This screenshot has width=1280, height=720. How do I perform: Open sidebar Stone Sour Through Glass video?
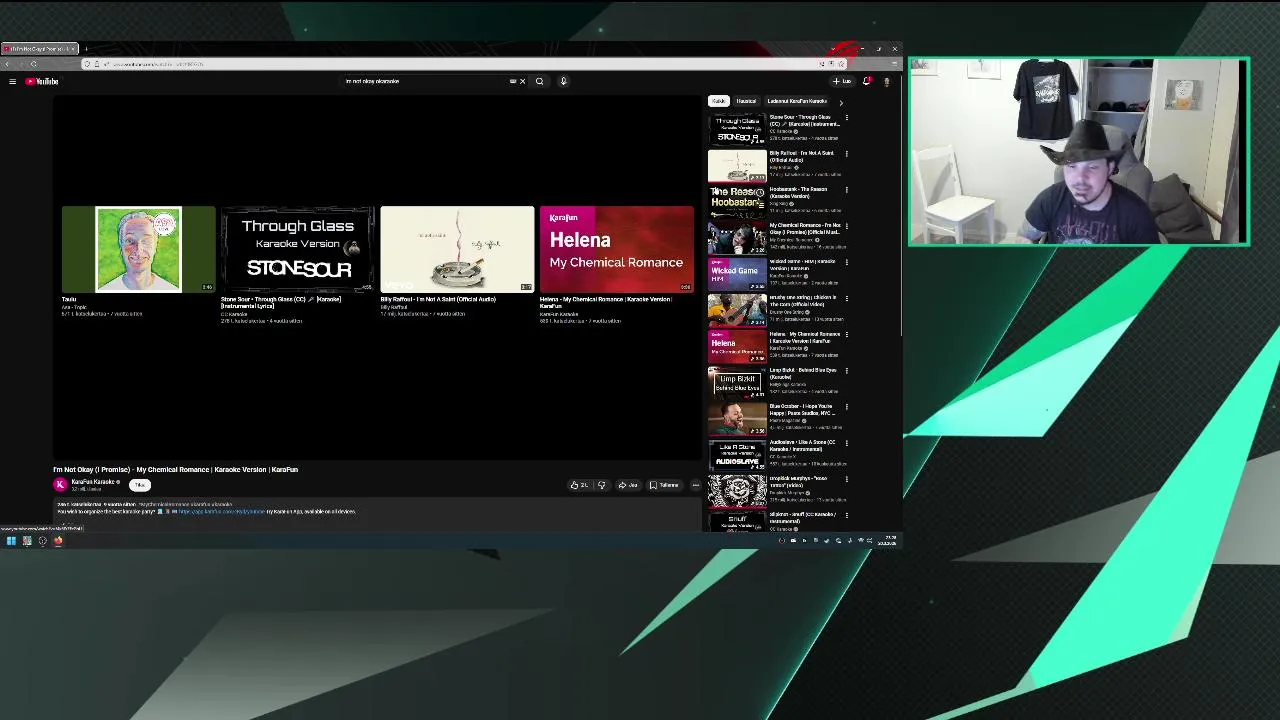737,130
